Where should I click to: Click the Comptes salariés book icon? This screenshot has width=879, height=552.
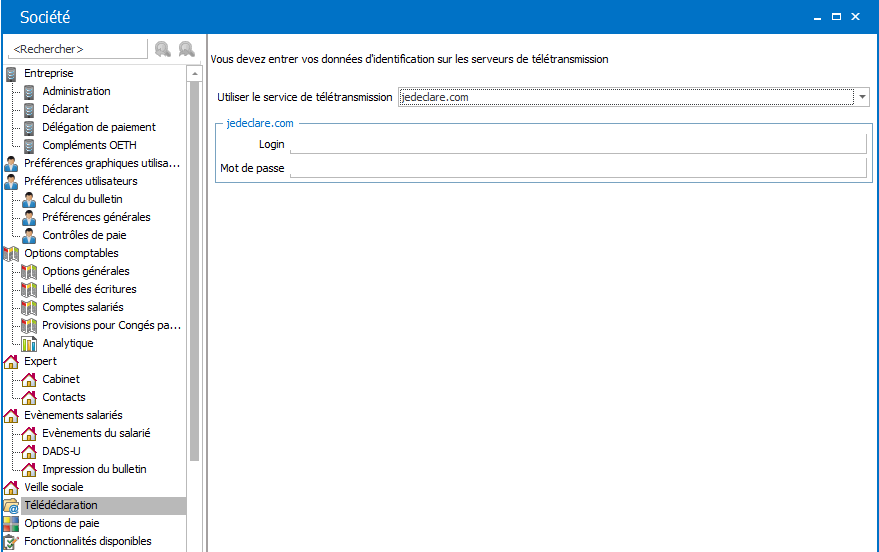[x=29, y=307]
